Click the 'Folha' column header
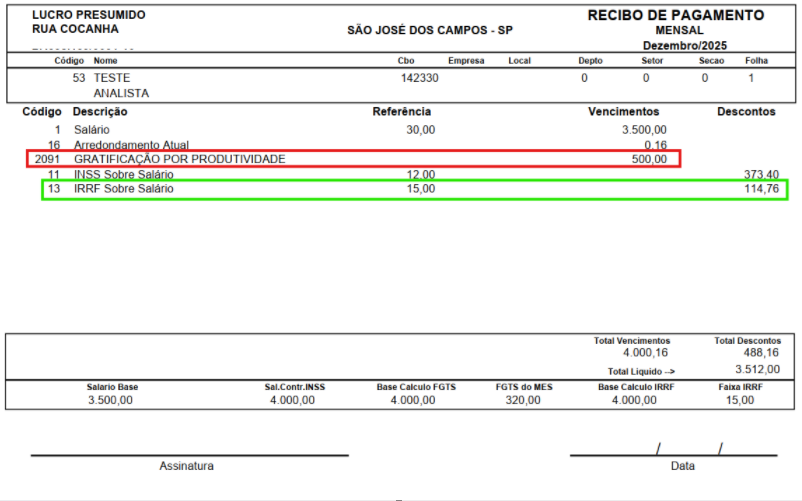Screen dimensions: 802x501 pyautogui.click(x=756, y=60)
